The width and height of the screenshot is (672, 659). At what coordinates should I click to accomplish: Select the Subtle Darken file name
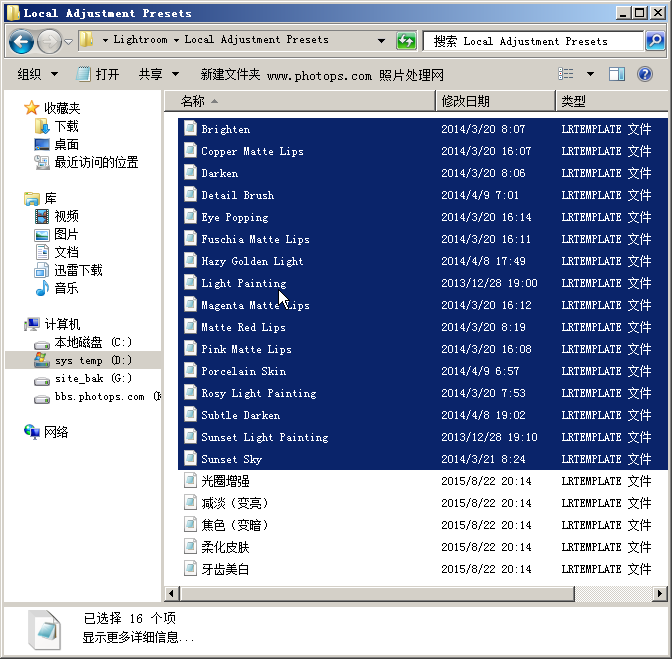pos(240,415)
